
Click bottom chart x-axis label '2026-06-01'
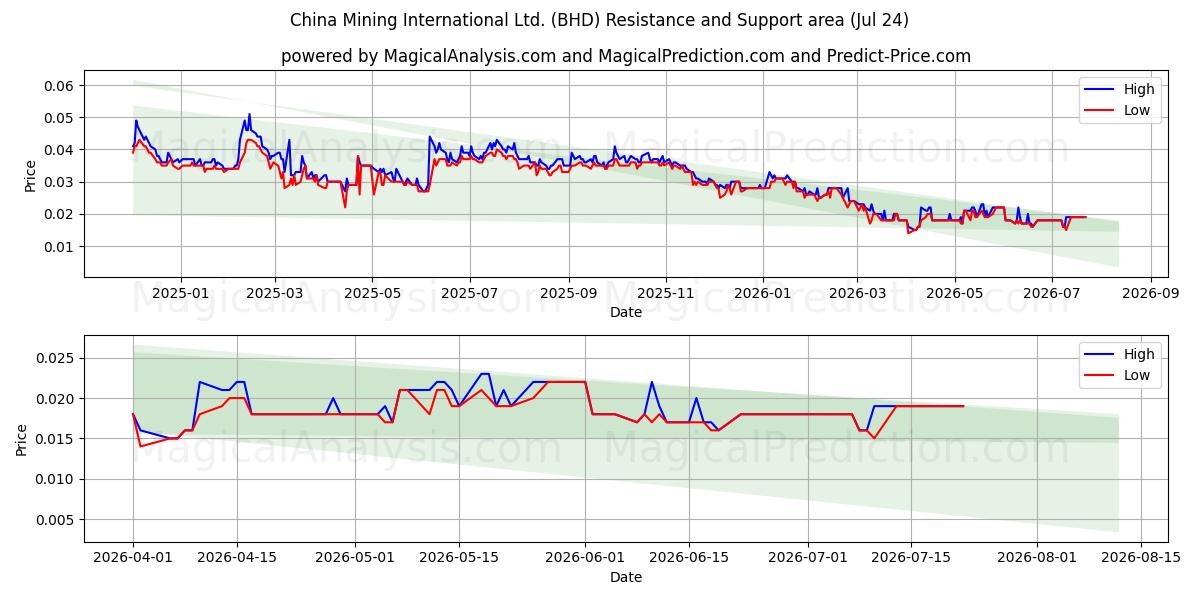click(x=586, y=559)
